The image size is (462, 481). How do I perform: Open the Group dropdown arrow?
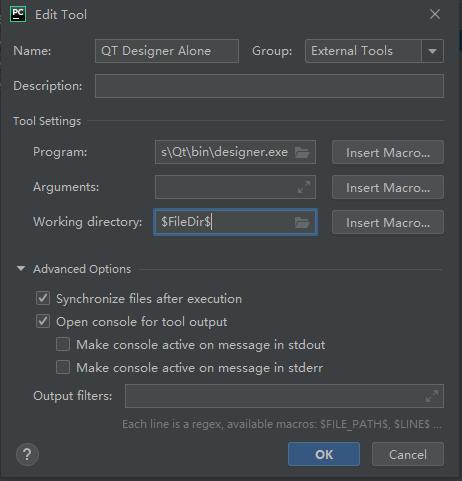433,51
